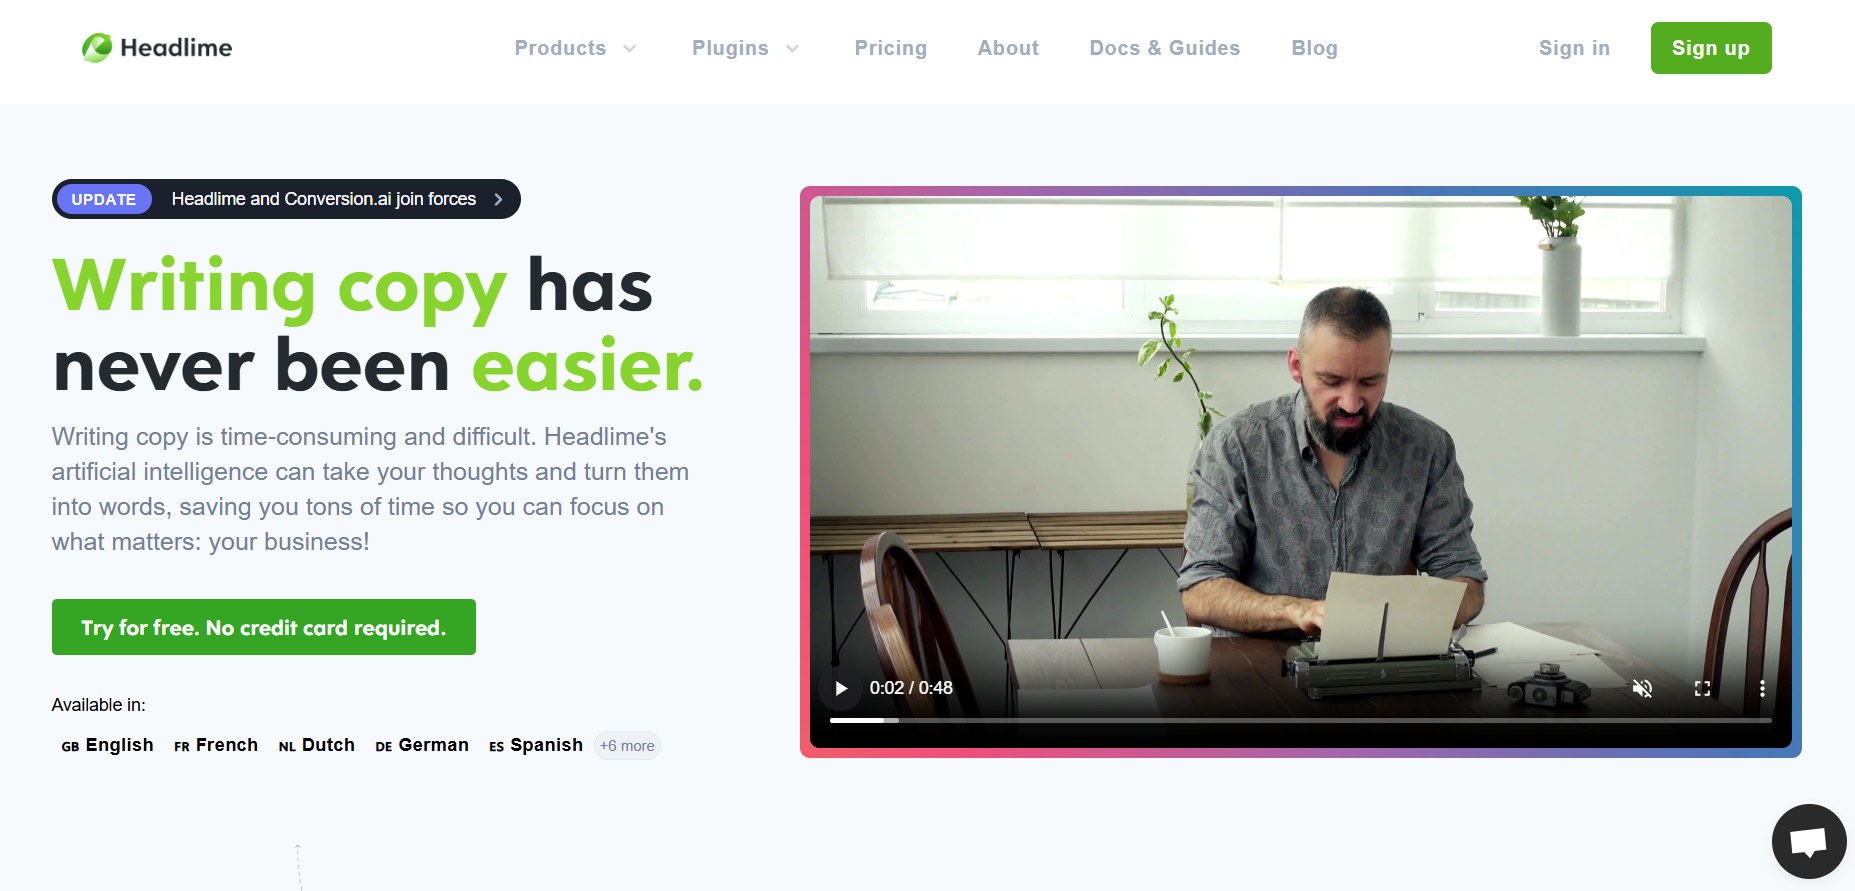Unmute the video sound

pos(1642,688)
